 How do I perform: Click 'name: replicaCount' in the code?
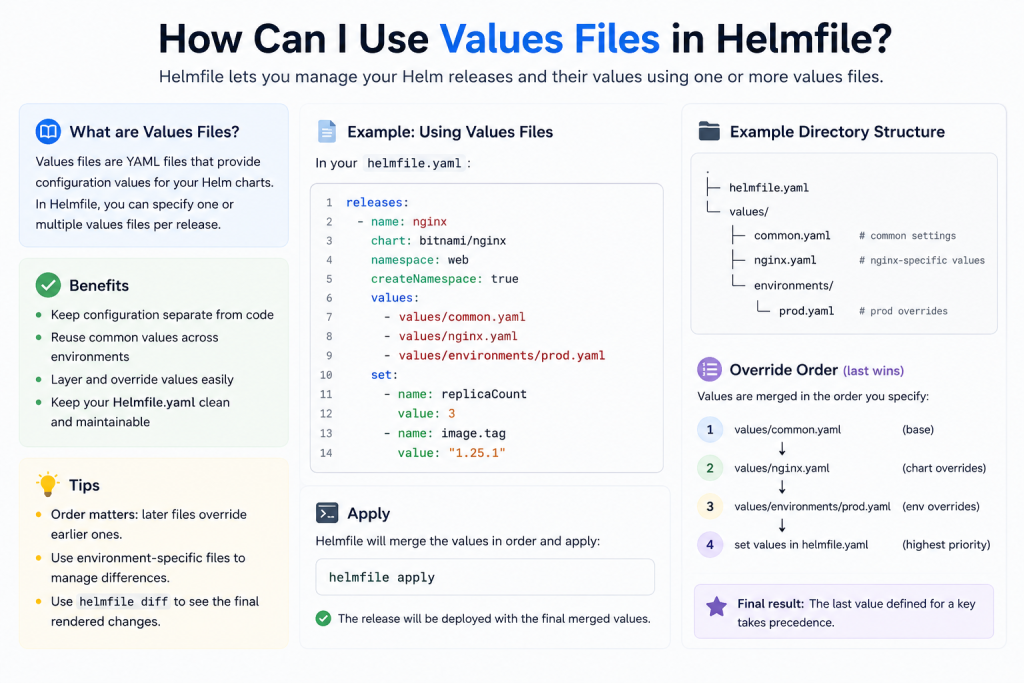coord(462,394)
